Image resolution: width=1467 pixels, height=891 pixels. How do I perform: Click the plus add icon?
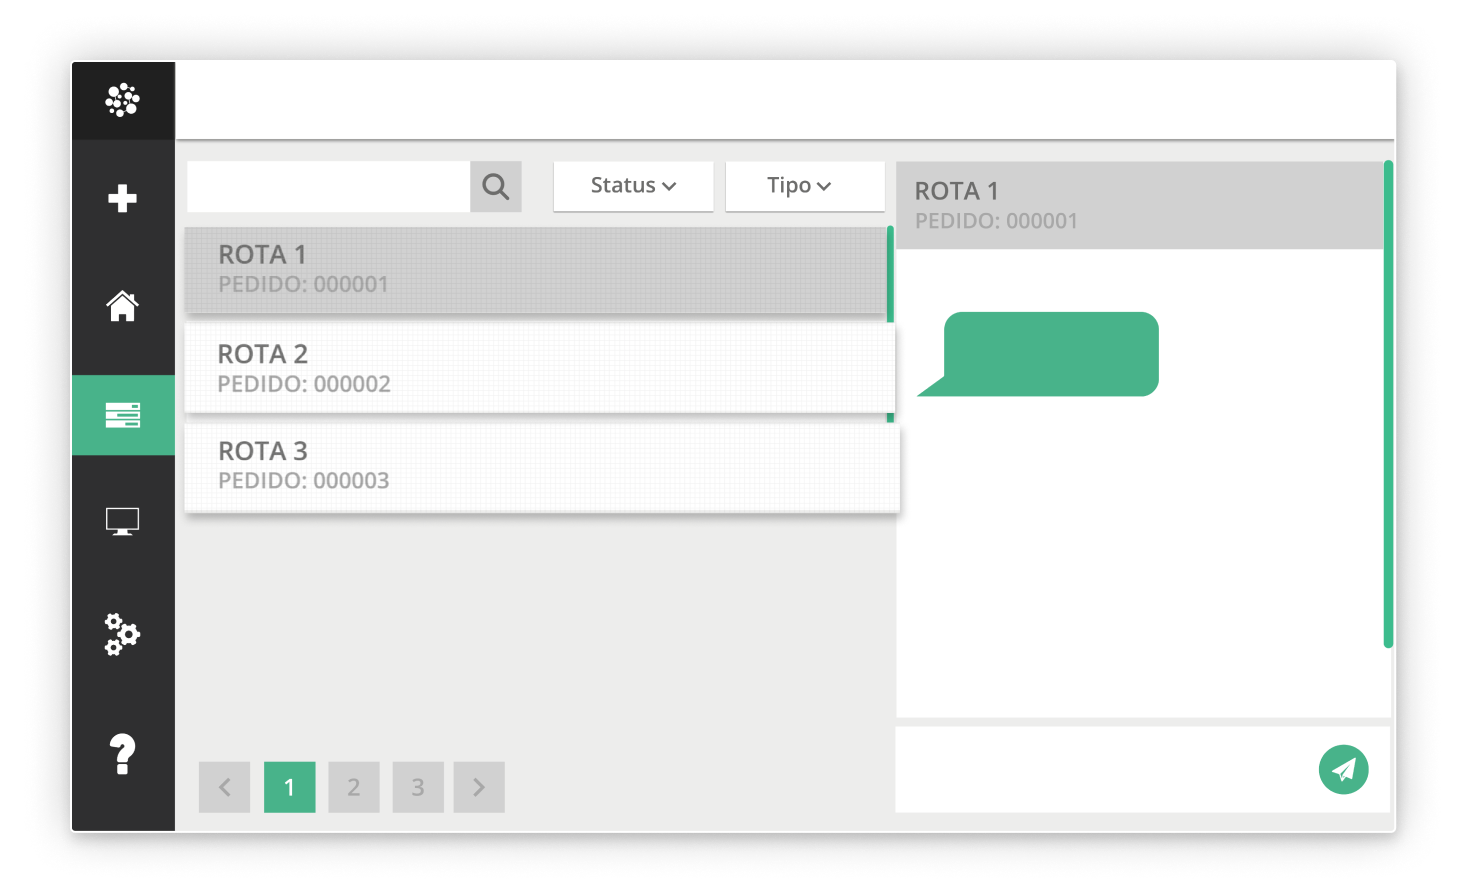(x=123, y=198)
